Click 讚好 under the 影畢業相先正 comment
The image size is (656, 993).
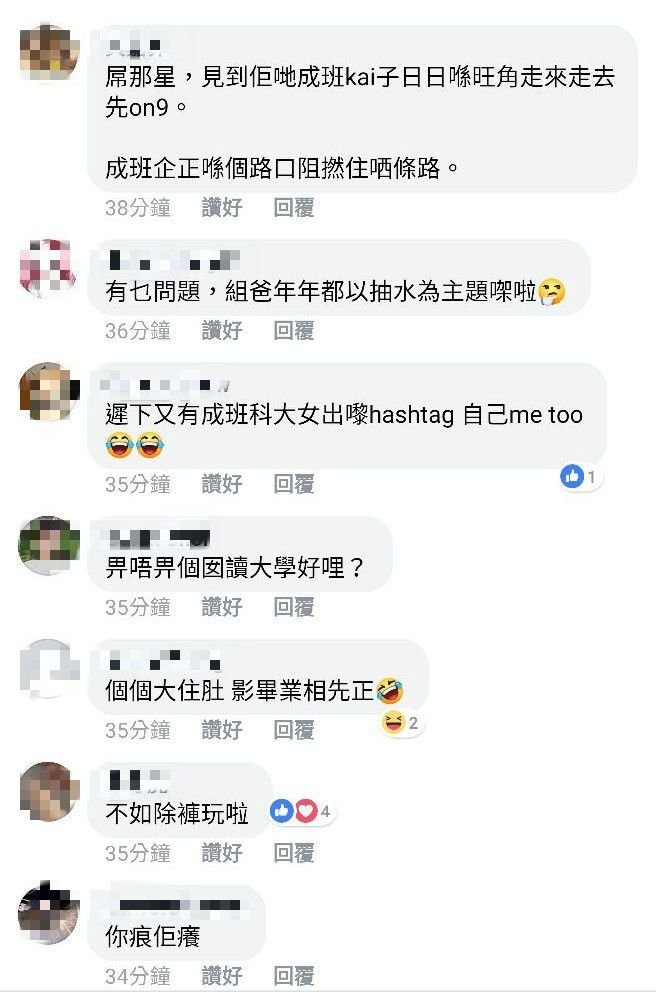[222, 730]
